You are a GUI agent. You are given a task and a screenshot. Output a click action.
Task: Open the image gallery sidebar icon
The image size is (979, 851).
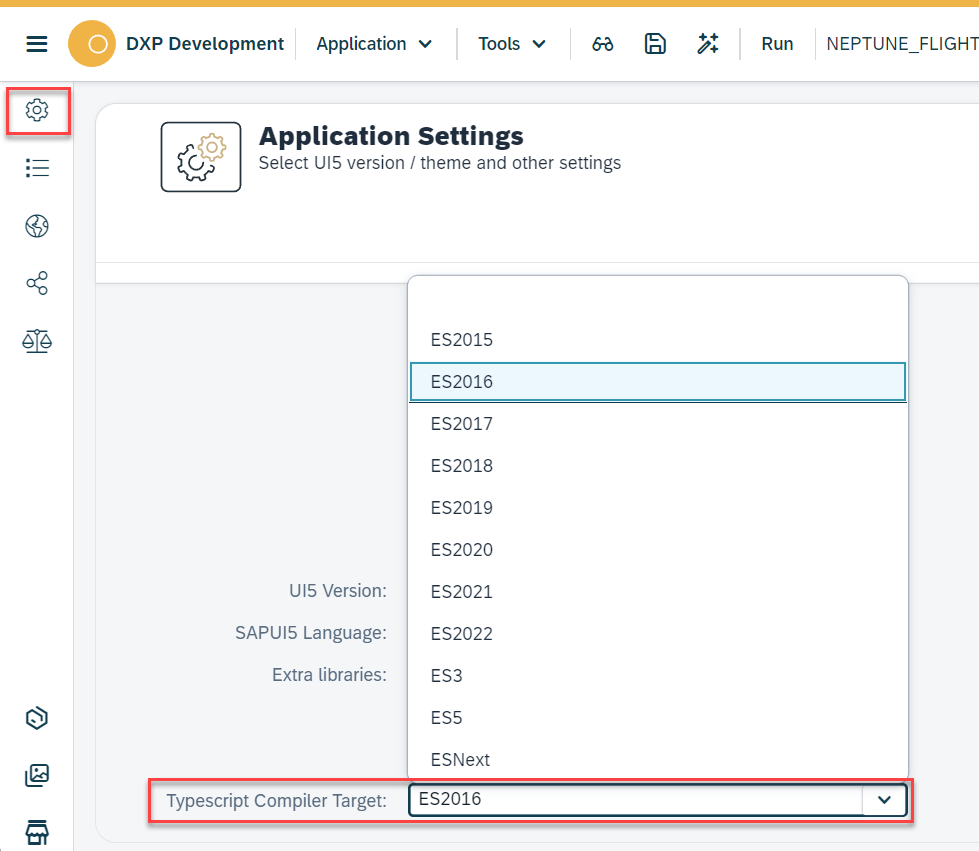[x=37, y=775]
